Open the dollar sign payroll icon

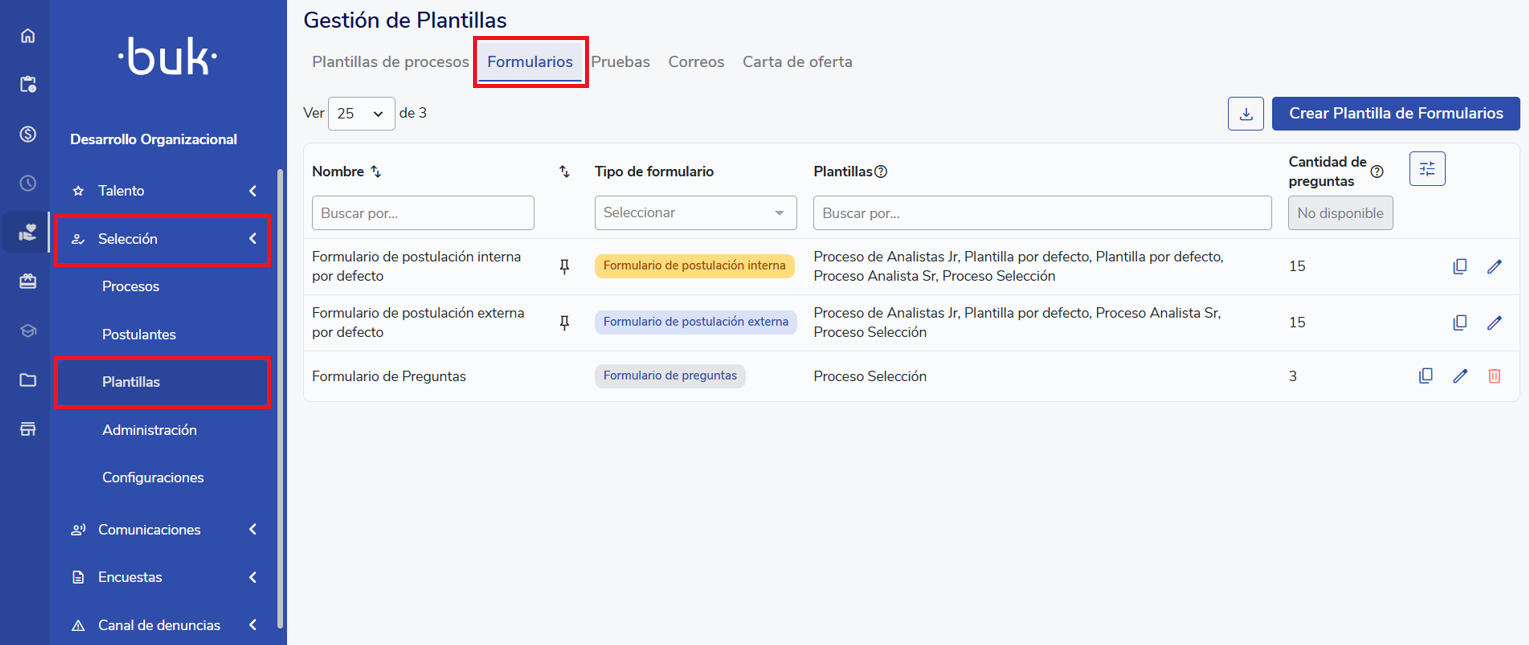click(x=28, y=134)
